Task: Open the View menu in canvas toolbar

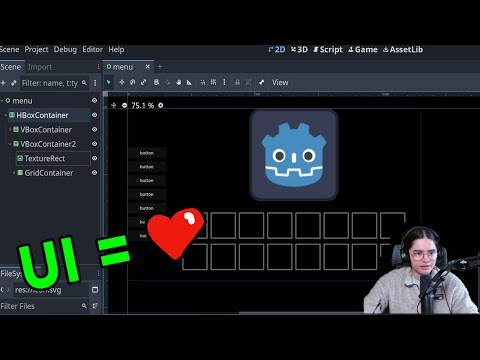Action: click(280, 82)
